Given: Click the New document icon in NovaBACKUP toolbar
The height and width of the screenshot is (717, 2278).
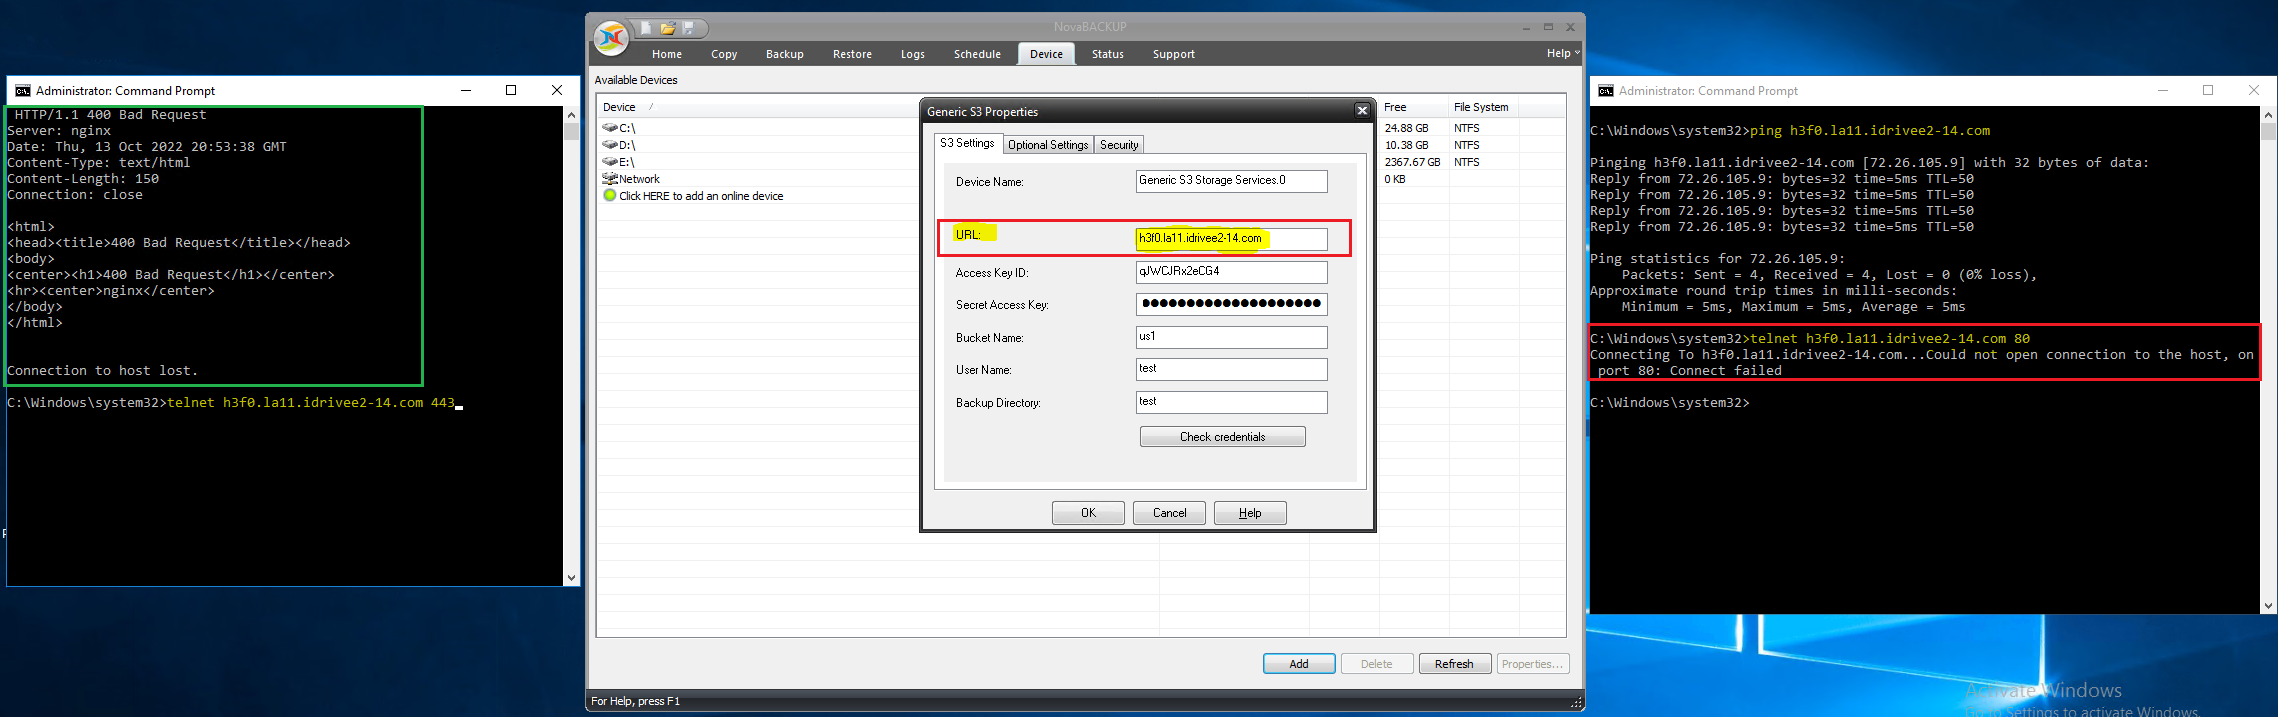Looking at the screenshot, I should (x=646, y=28).
